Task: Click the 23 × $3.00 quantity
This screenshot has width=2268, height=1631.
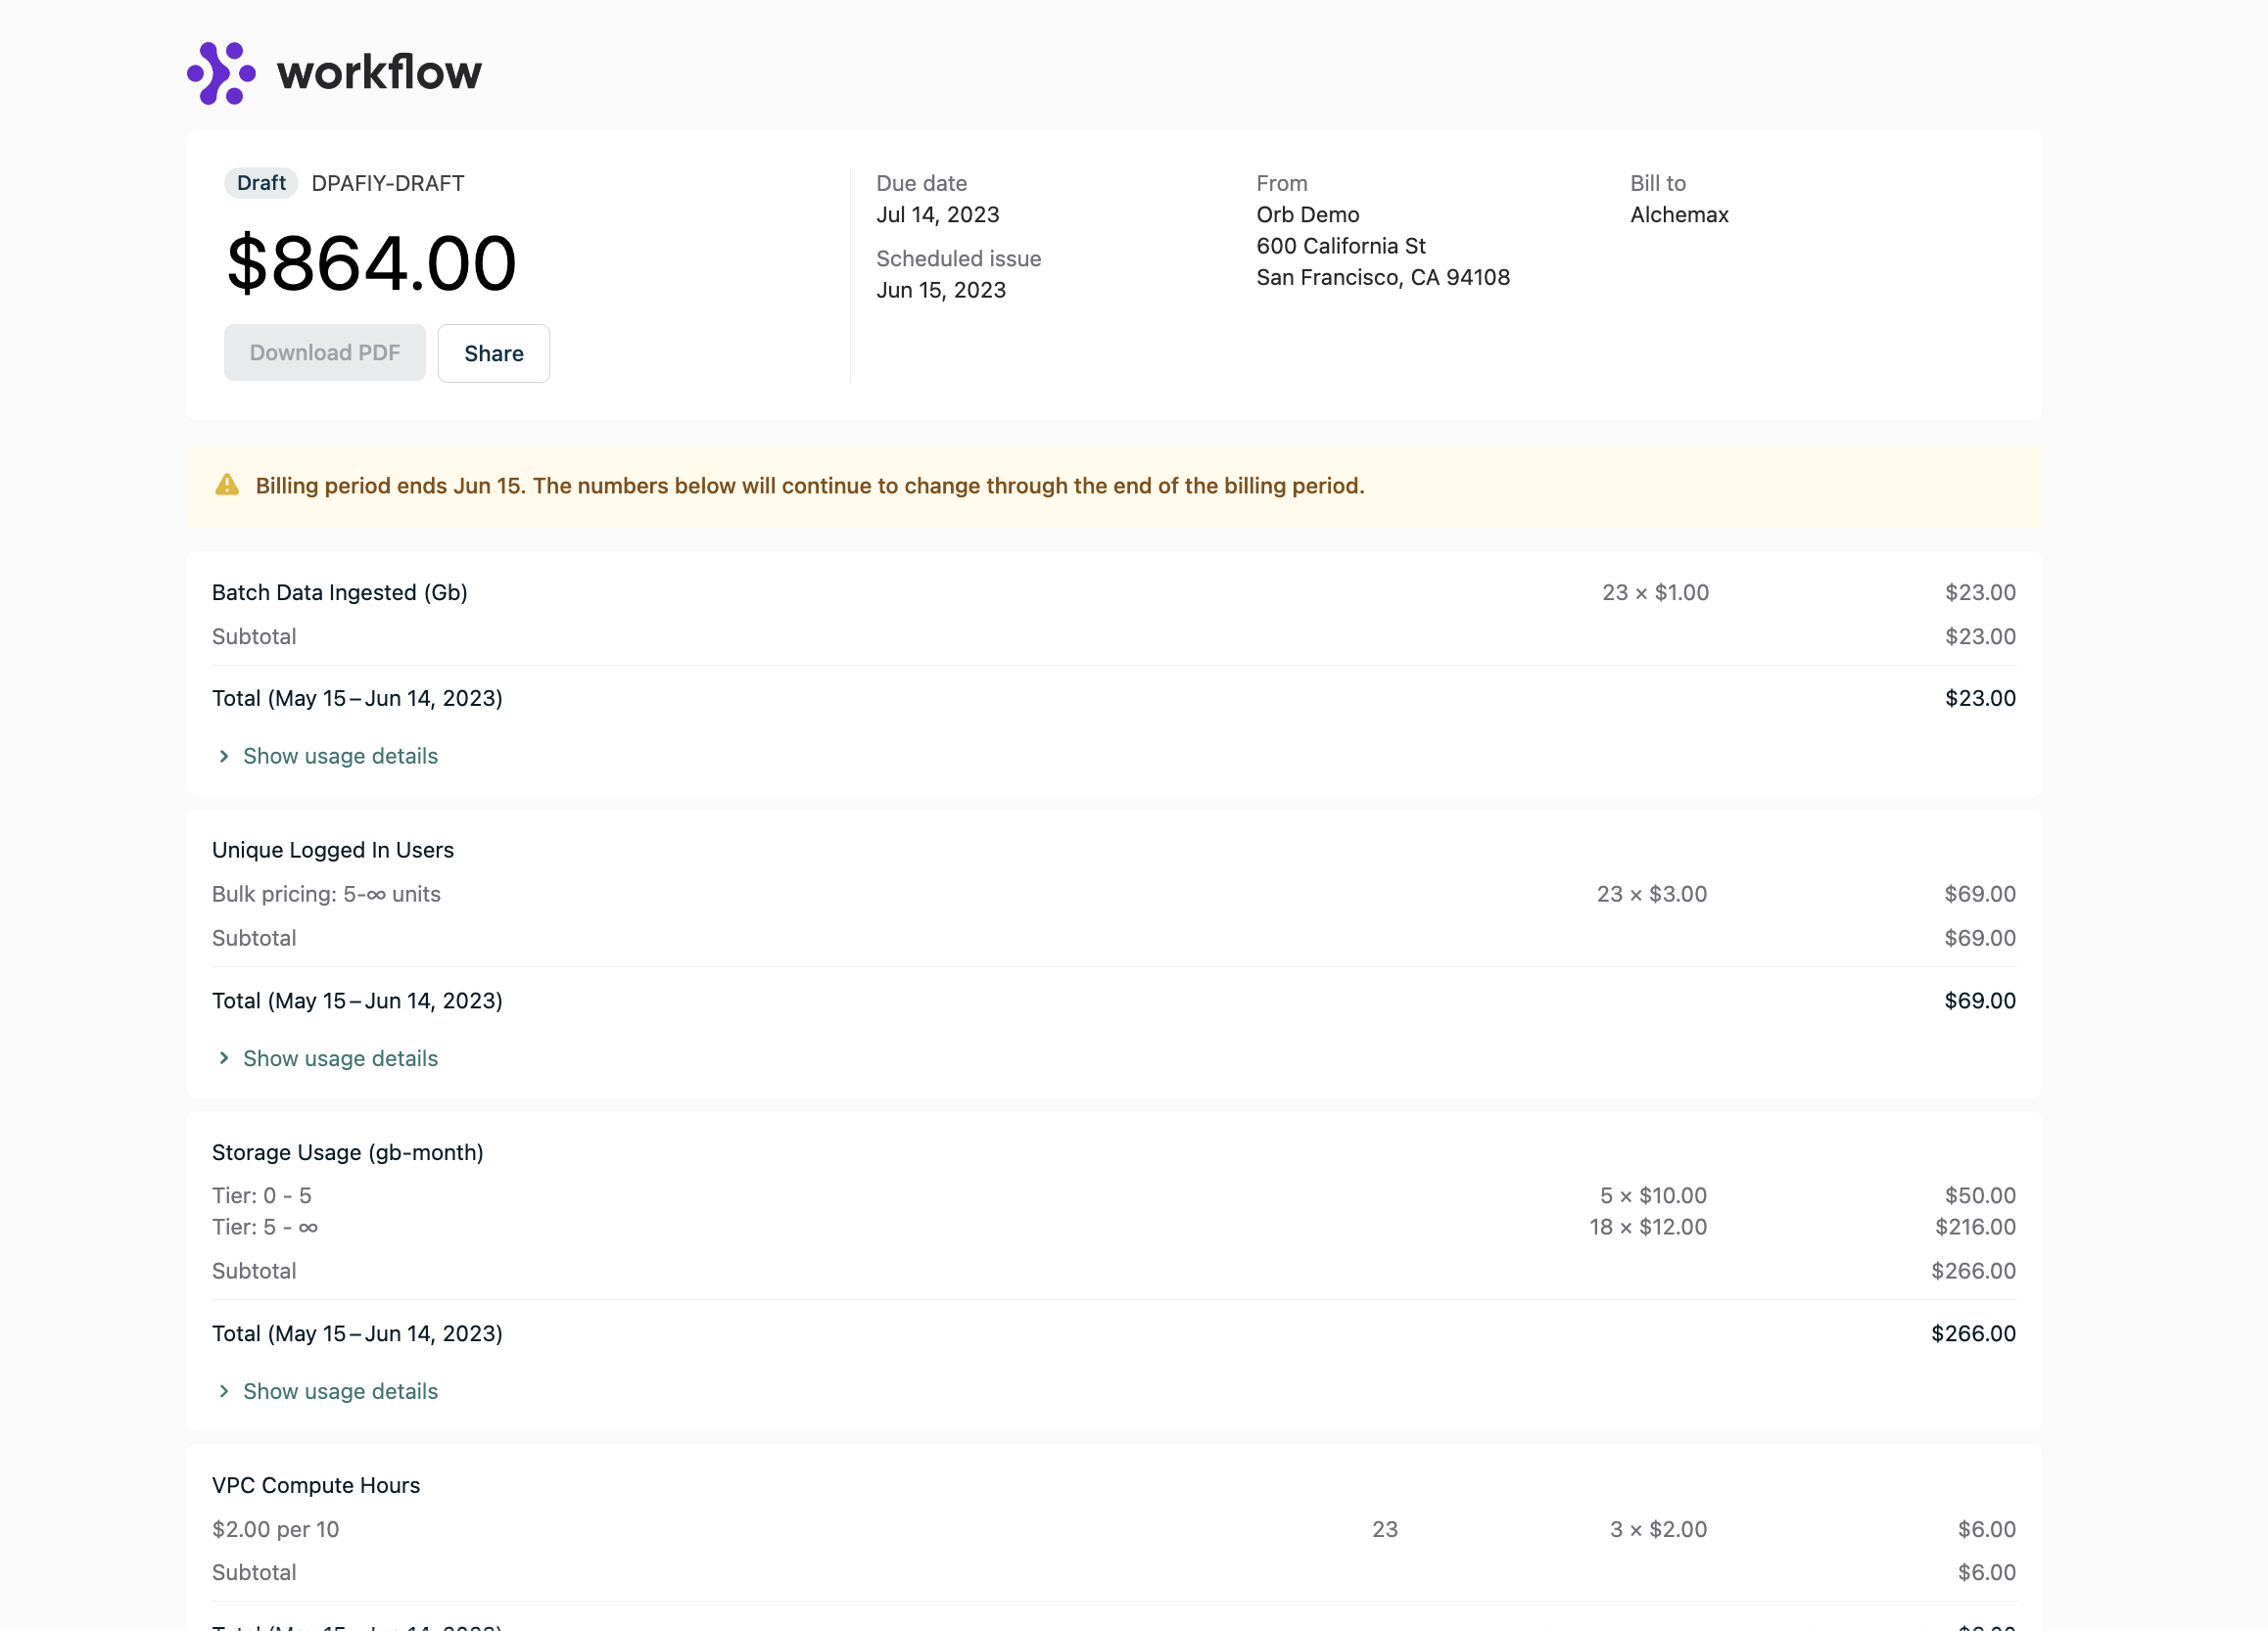Action: pyautogui.click(x=1652, y=894)
